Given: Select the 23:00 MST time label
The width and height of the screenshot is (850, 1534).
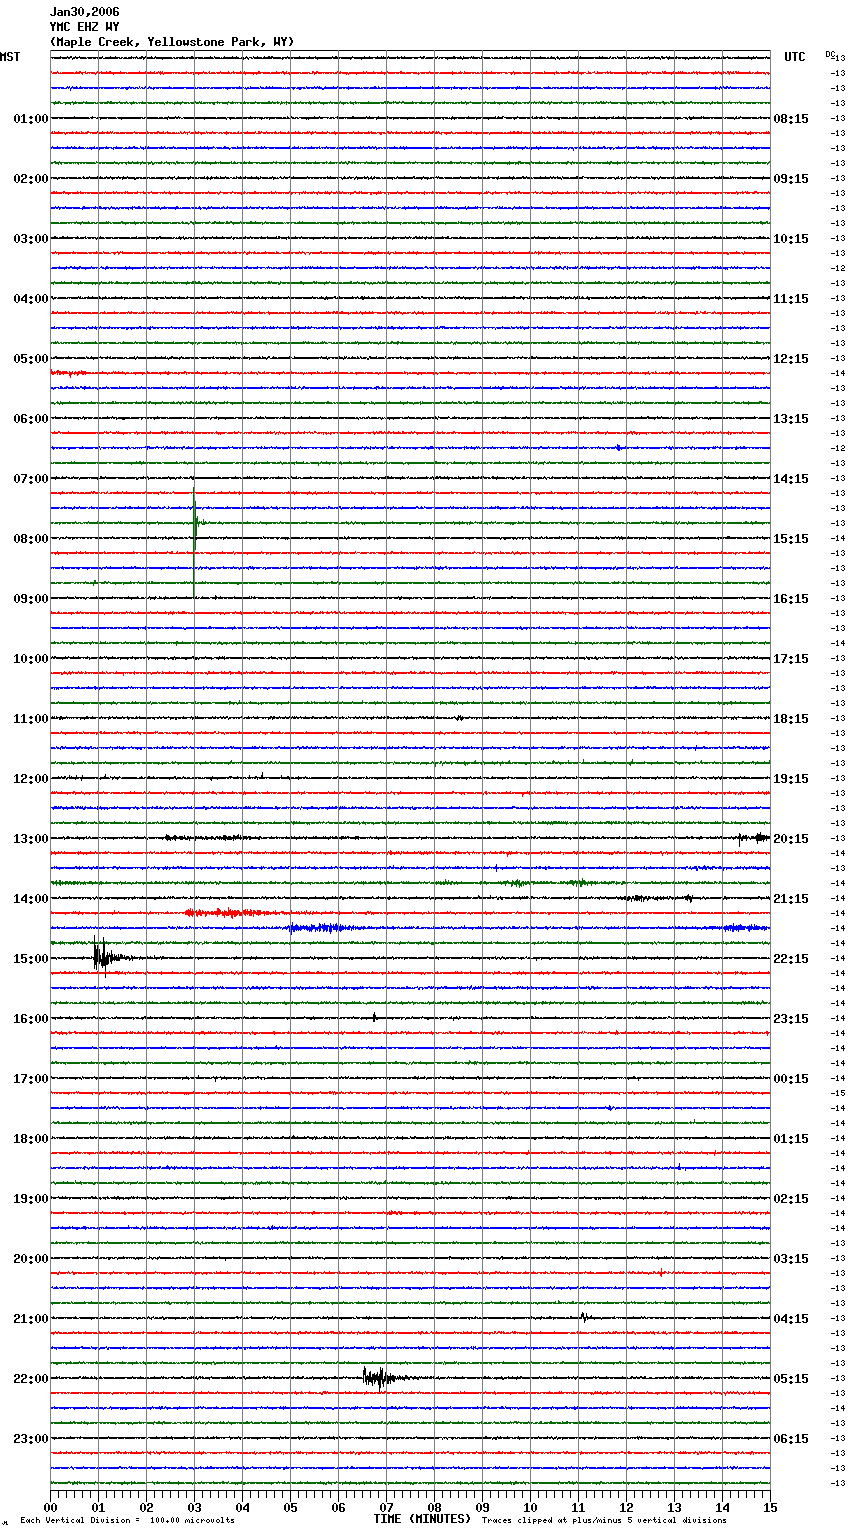Looking at the screenshot, I should tap(31, 1439).
